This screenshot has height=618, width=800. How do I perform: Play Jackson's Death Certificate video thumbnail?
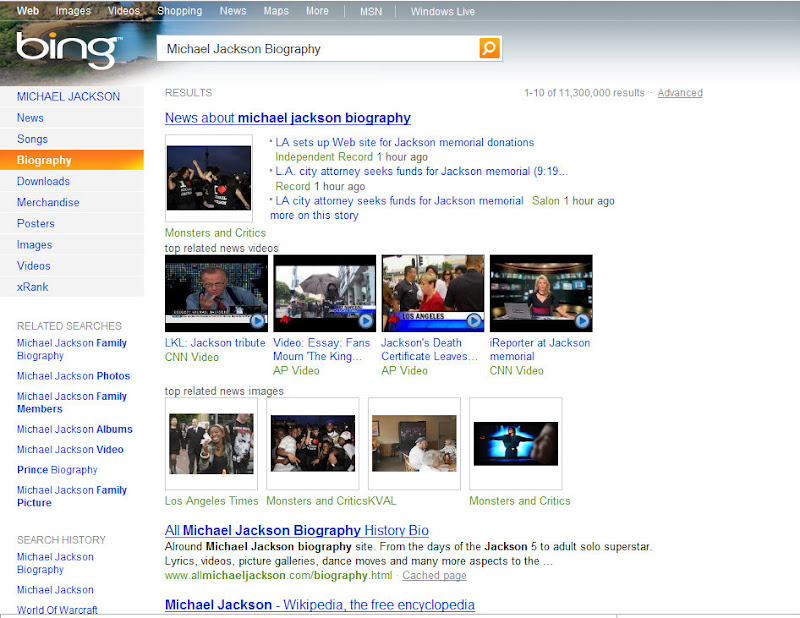[x=433, y=293]
